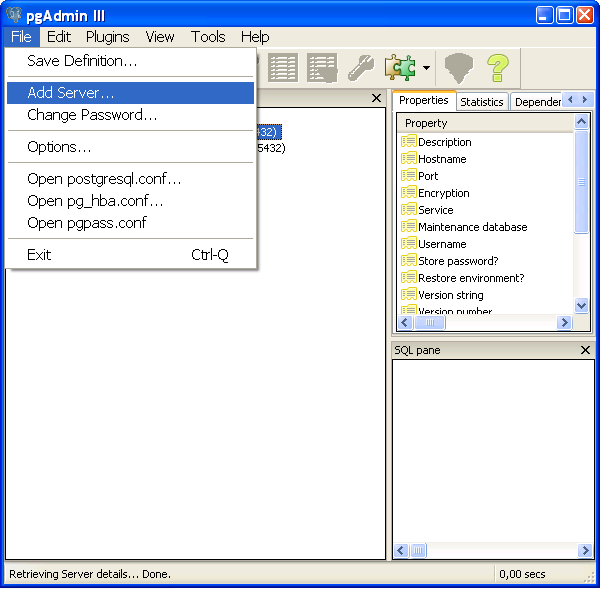
Task: Select the Hostname property row
Action: [442, 159]
